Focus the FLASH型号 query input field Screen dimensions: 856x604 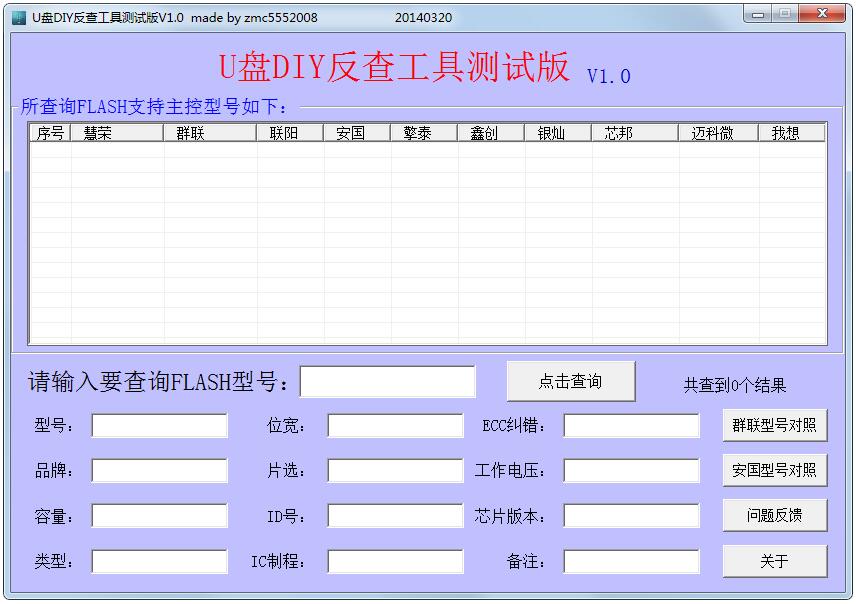pyautogui.click(x=388, y=382)
